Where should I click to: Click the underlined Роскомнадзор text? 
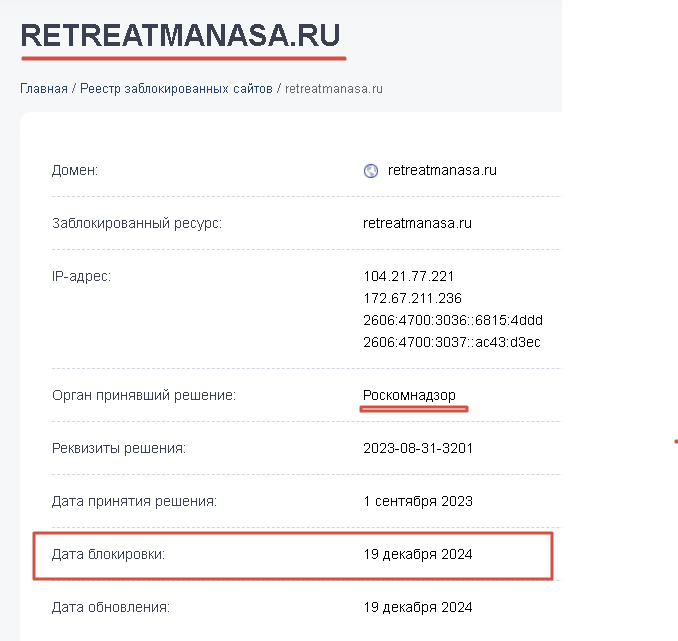click(x=409, y=396)
